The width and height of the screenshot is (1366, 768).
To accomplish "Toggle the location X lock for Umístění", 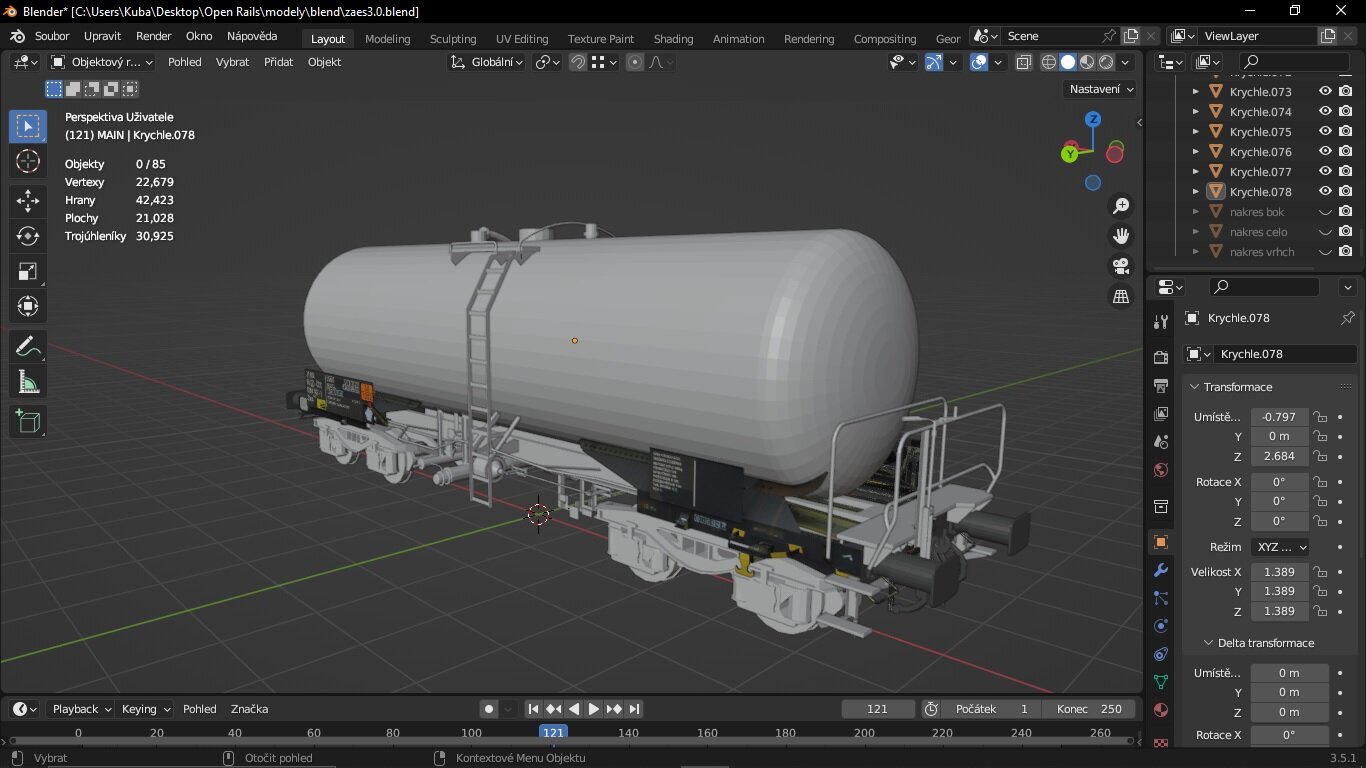I will (1320, 417).
